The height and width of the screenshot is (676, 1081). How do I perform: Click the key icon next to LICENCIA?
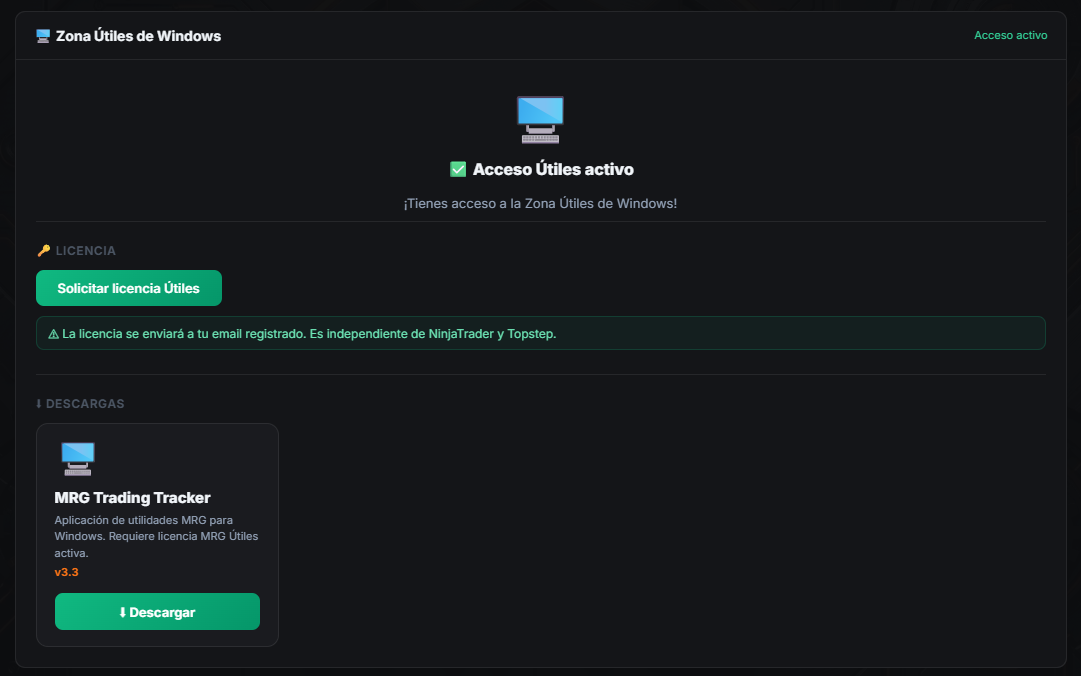44,251
